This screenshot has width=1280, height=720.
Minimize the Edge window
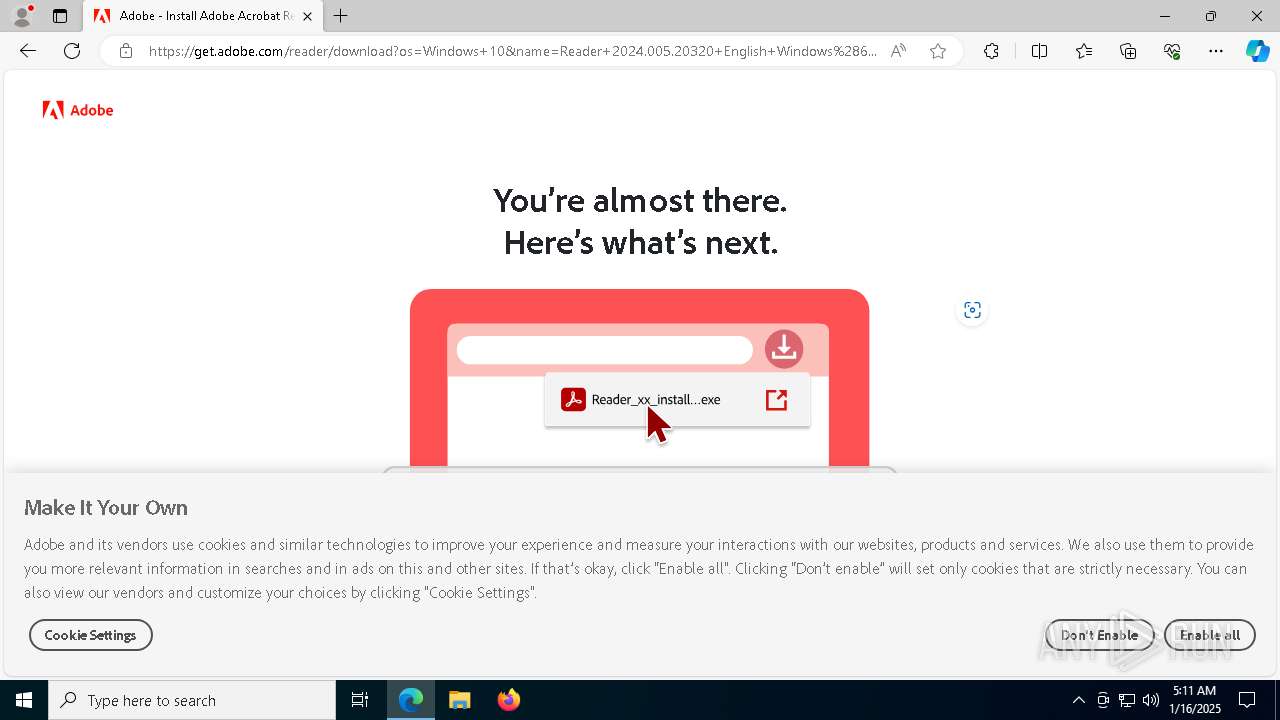tap(1165, 16)
